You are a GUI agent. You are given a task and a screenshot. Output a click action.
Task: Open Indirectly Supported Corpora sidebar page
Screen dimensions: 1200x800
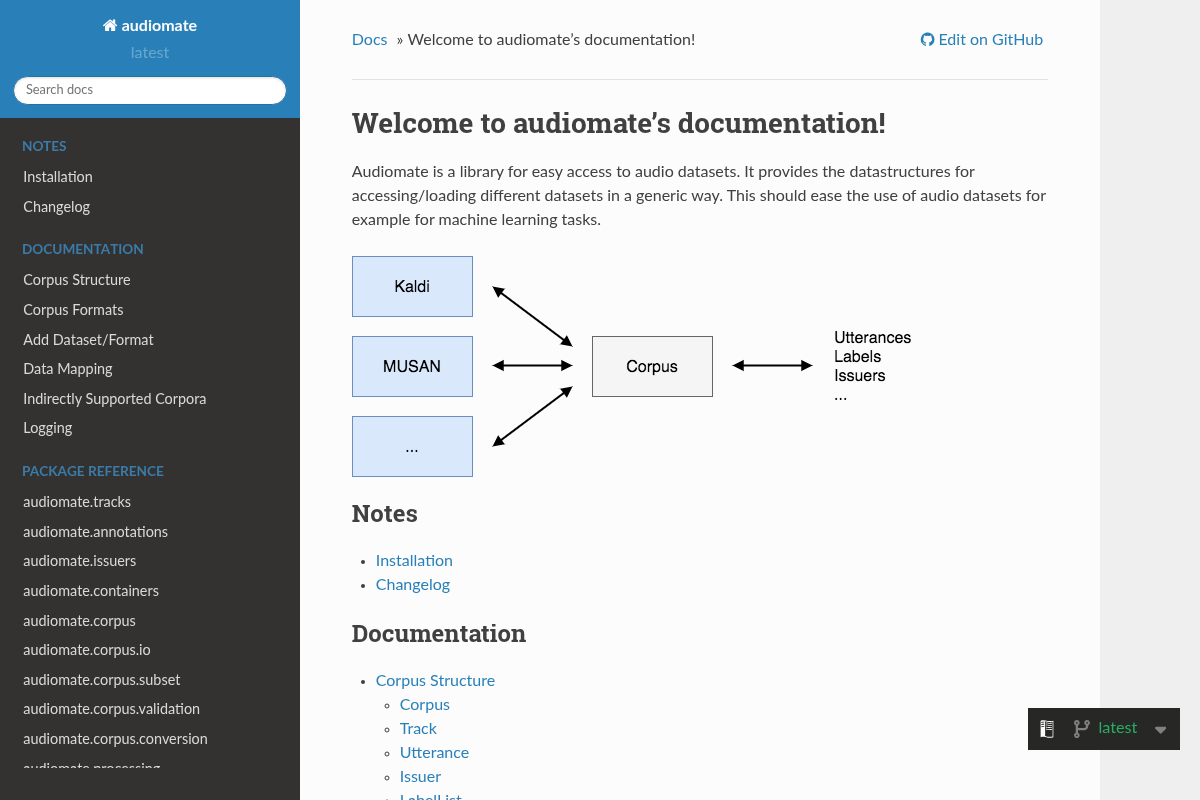[114, 399]
